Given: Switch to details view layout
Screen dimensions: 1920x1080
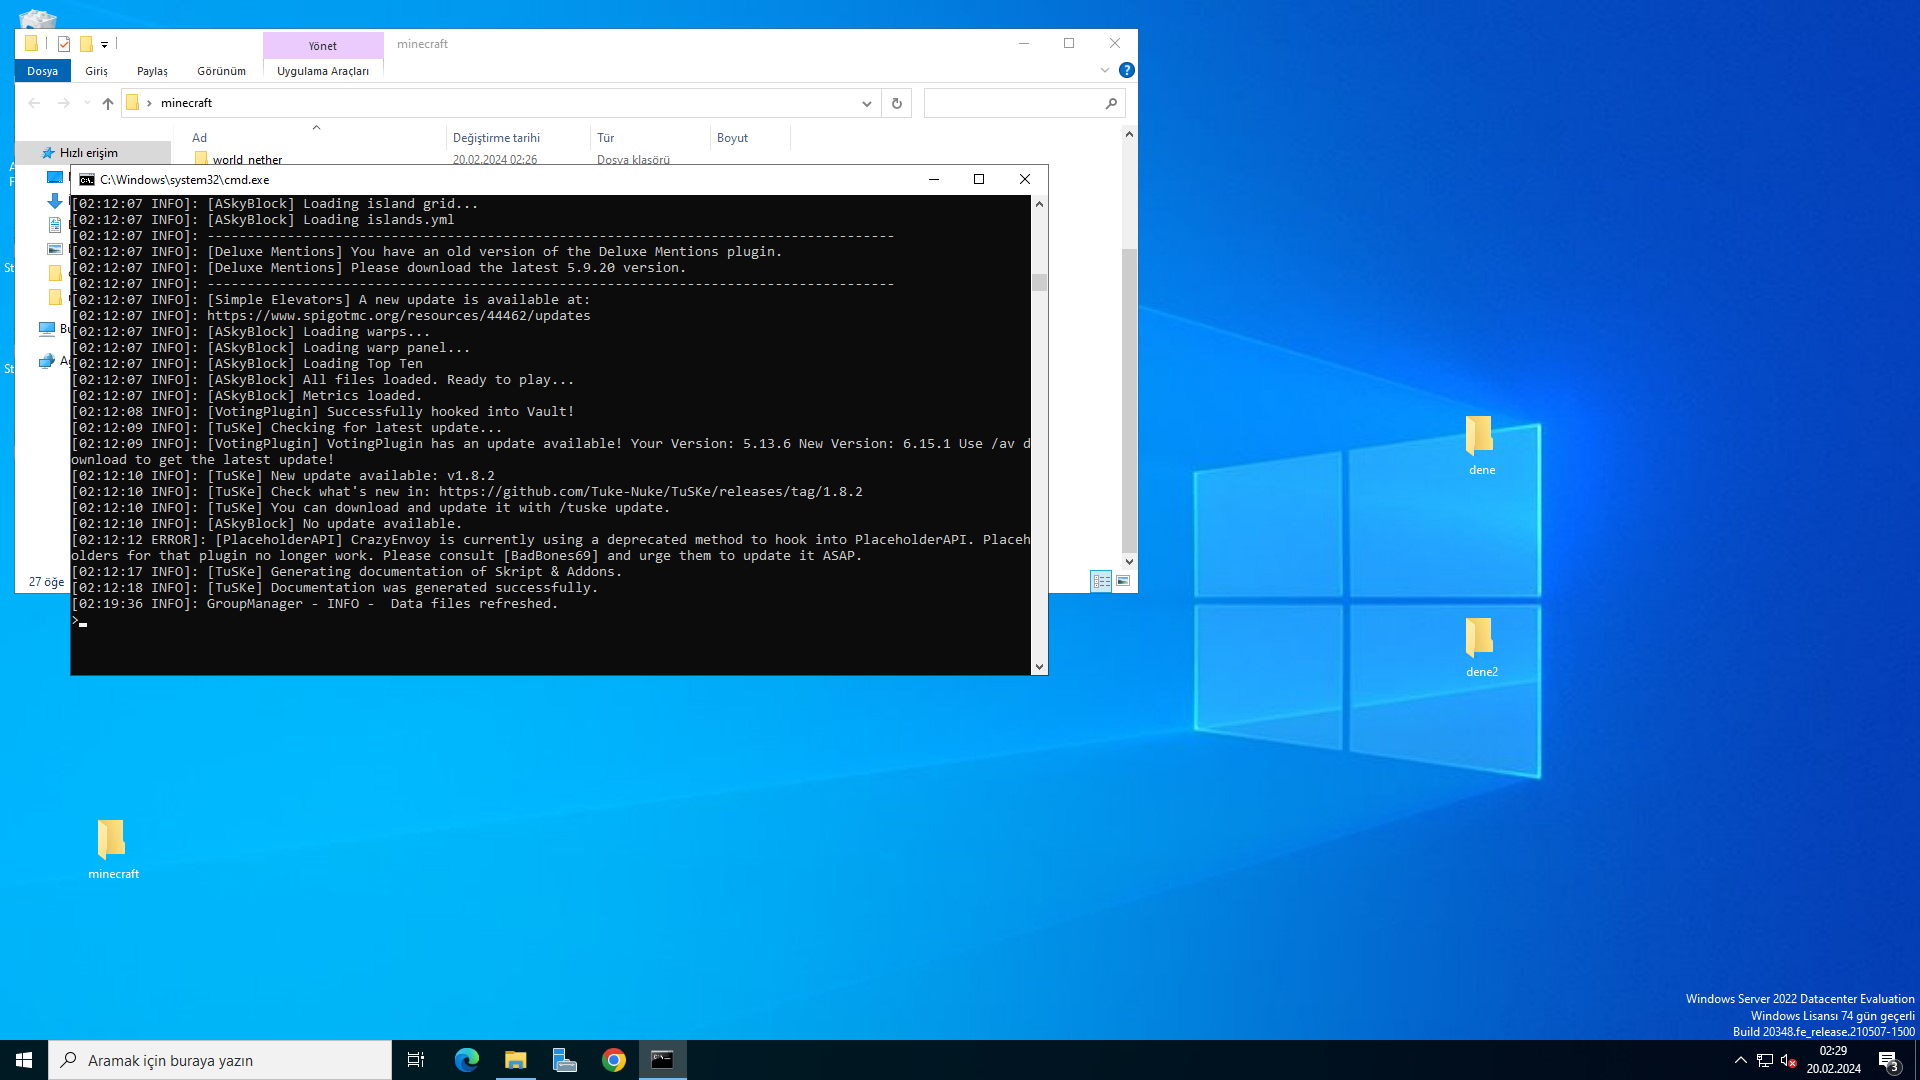Looking at the screenshot, I should [1101, 581].
